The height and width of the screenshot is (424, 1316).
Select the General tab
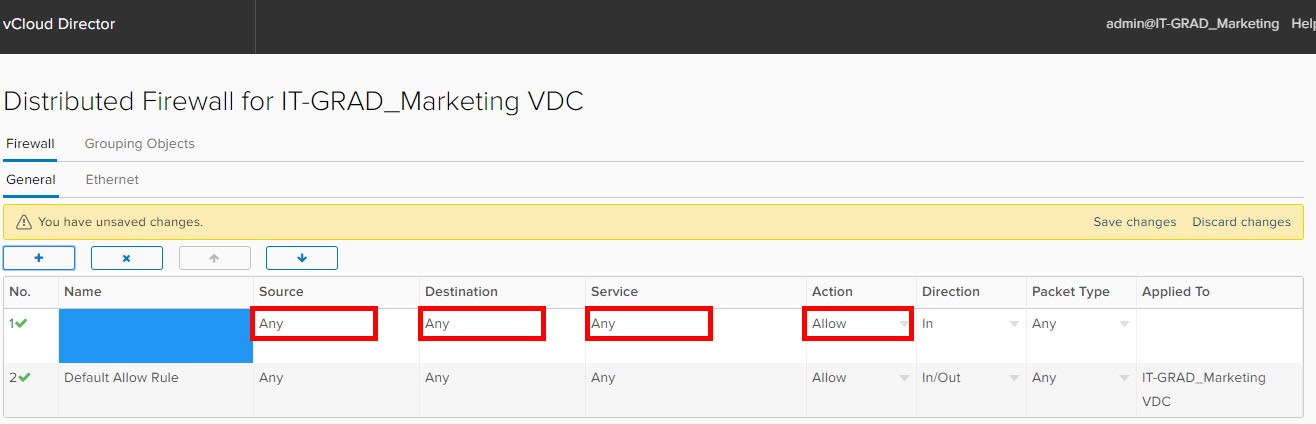tap(30, 180)
